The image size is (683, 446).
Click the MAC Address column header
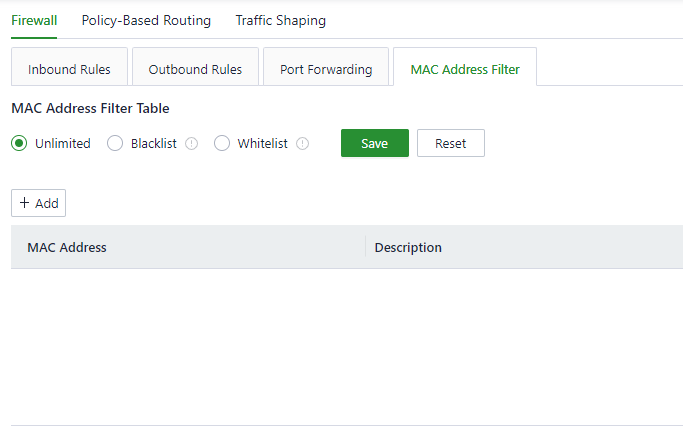67,248
